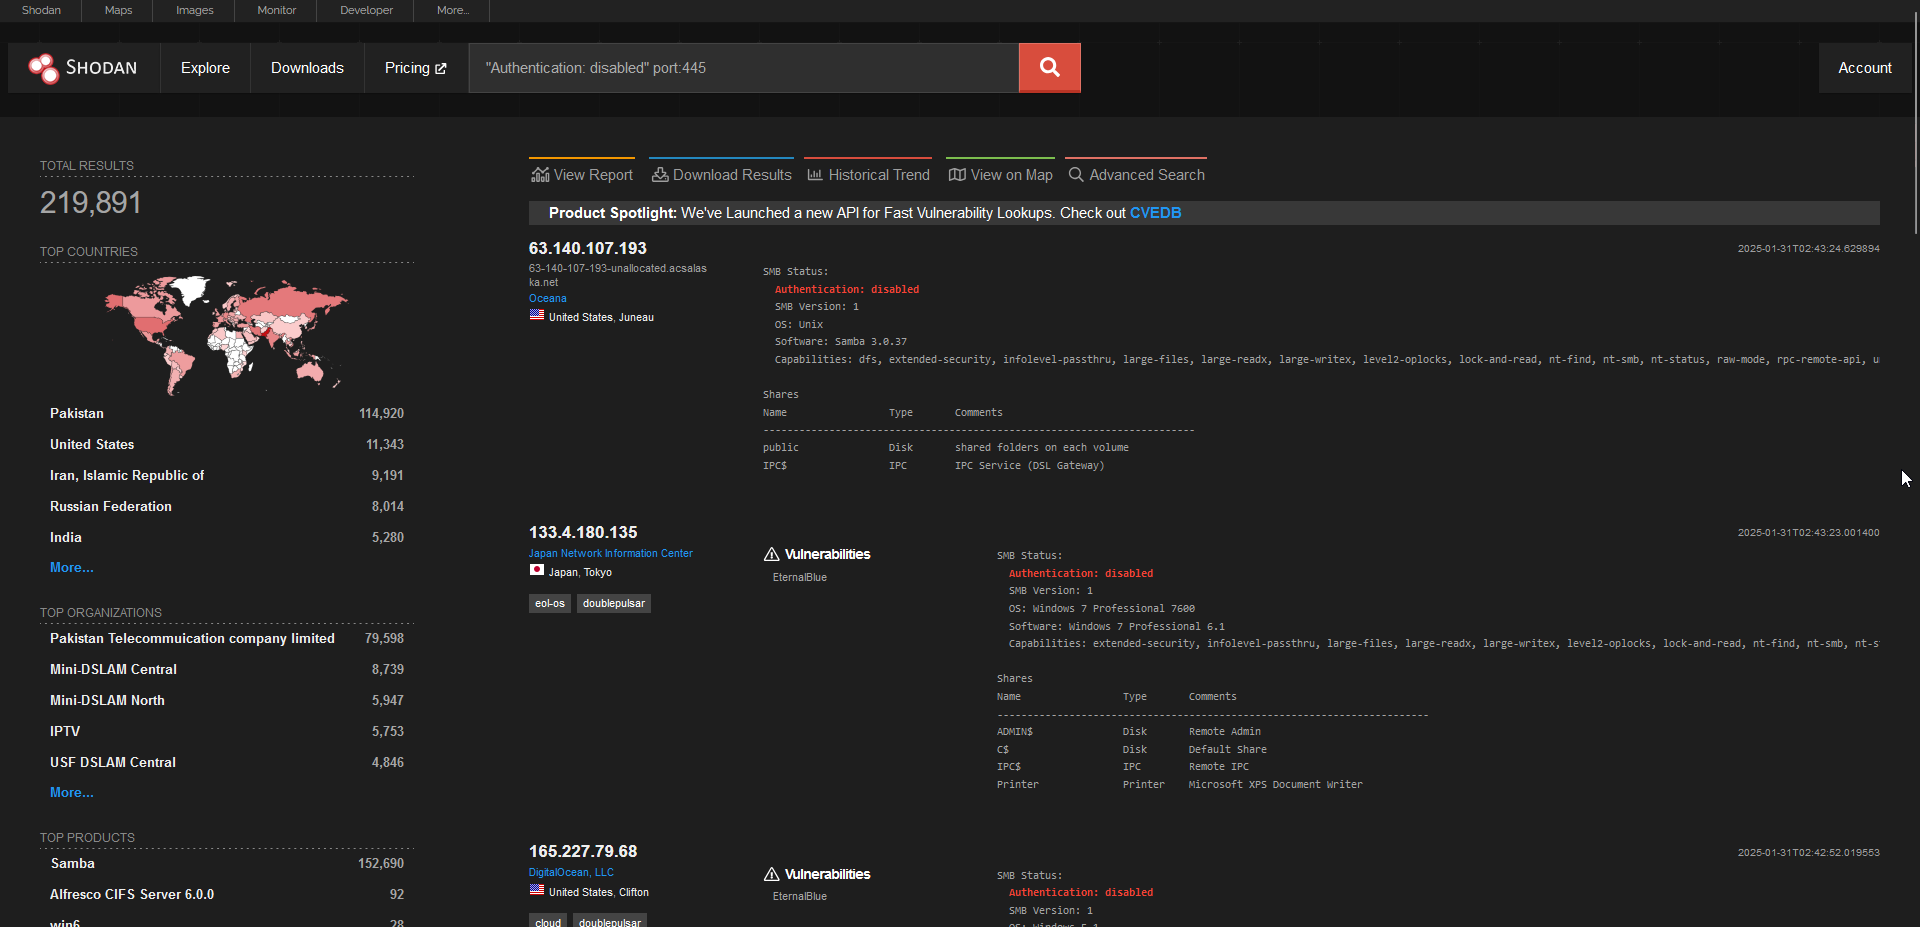Open host 63.140.107.193
This screenshot has width=1920, height=927.
pos(588,248)
